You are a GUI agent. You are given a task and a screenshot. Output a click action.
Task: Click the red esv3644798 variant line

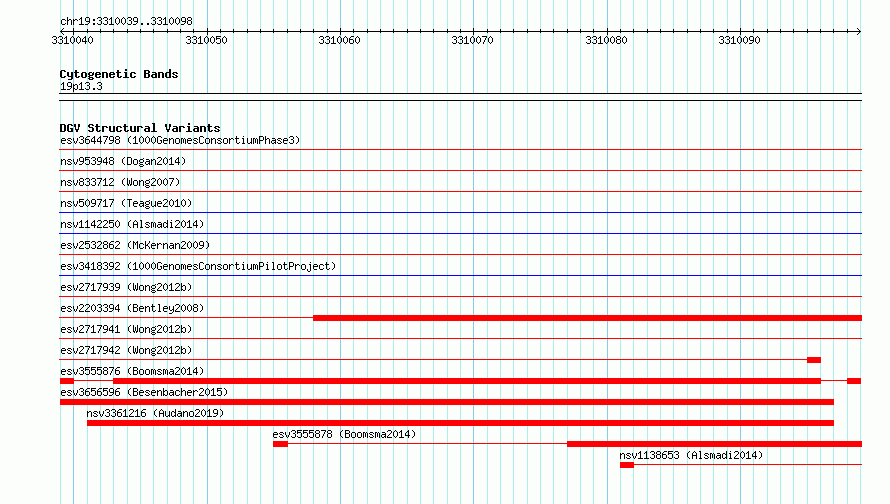[461, 150]
